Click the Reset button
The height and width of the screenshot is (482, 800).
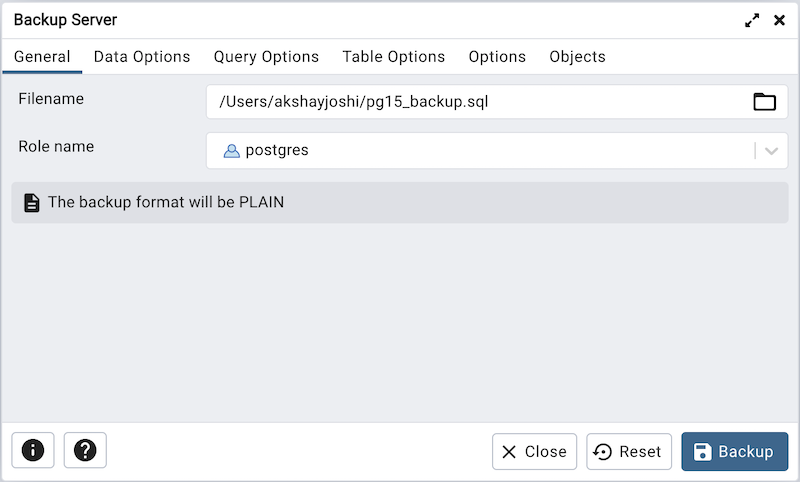point(629,451)
